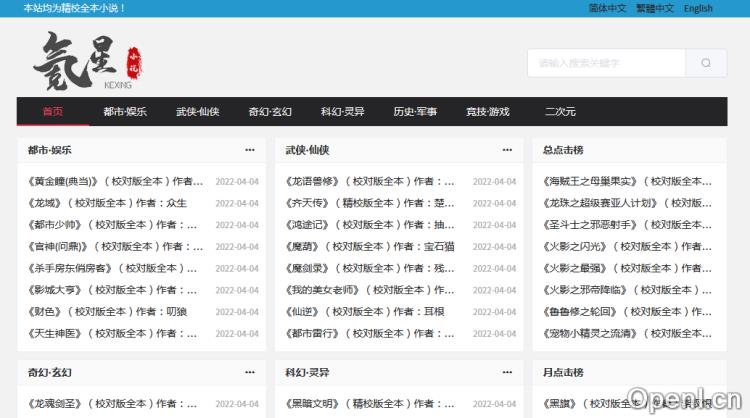Click the search magnifier icon button
Image resolution: width=750 pixels, height=418 pixels.
click(706, 63)
